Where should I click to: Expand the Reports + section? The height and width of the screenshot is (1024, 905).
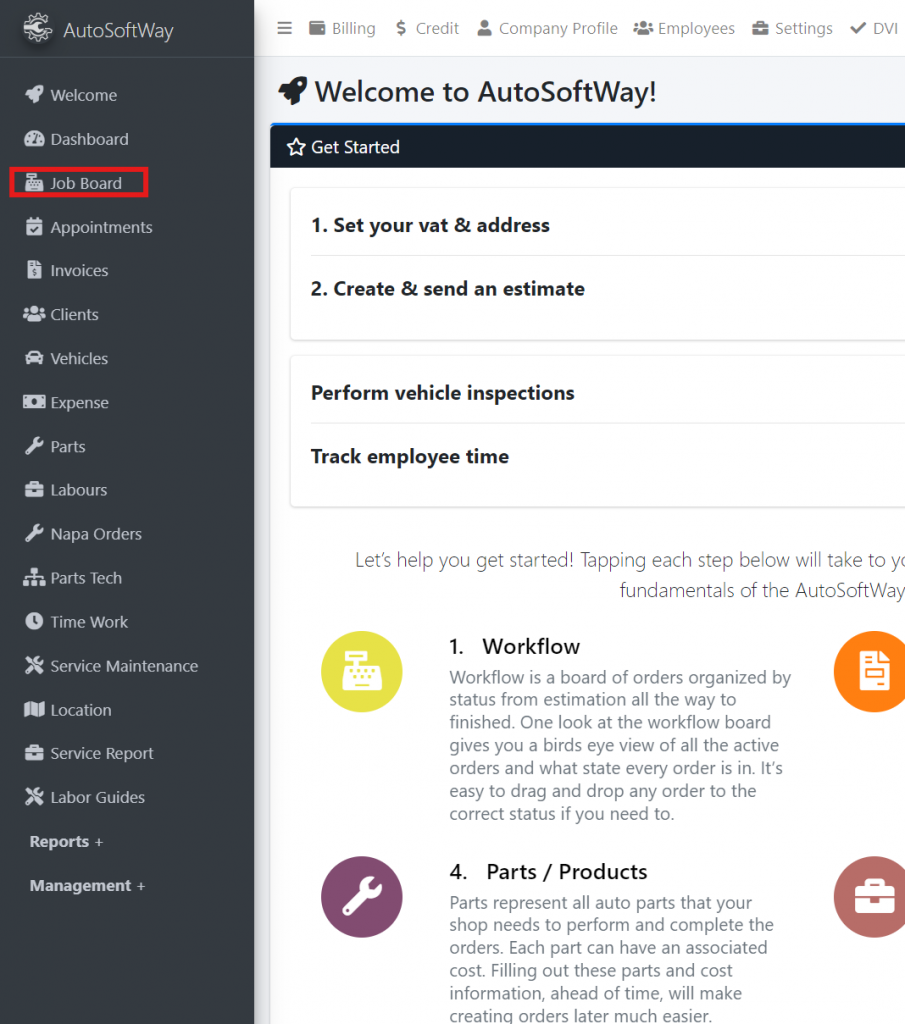67,842
